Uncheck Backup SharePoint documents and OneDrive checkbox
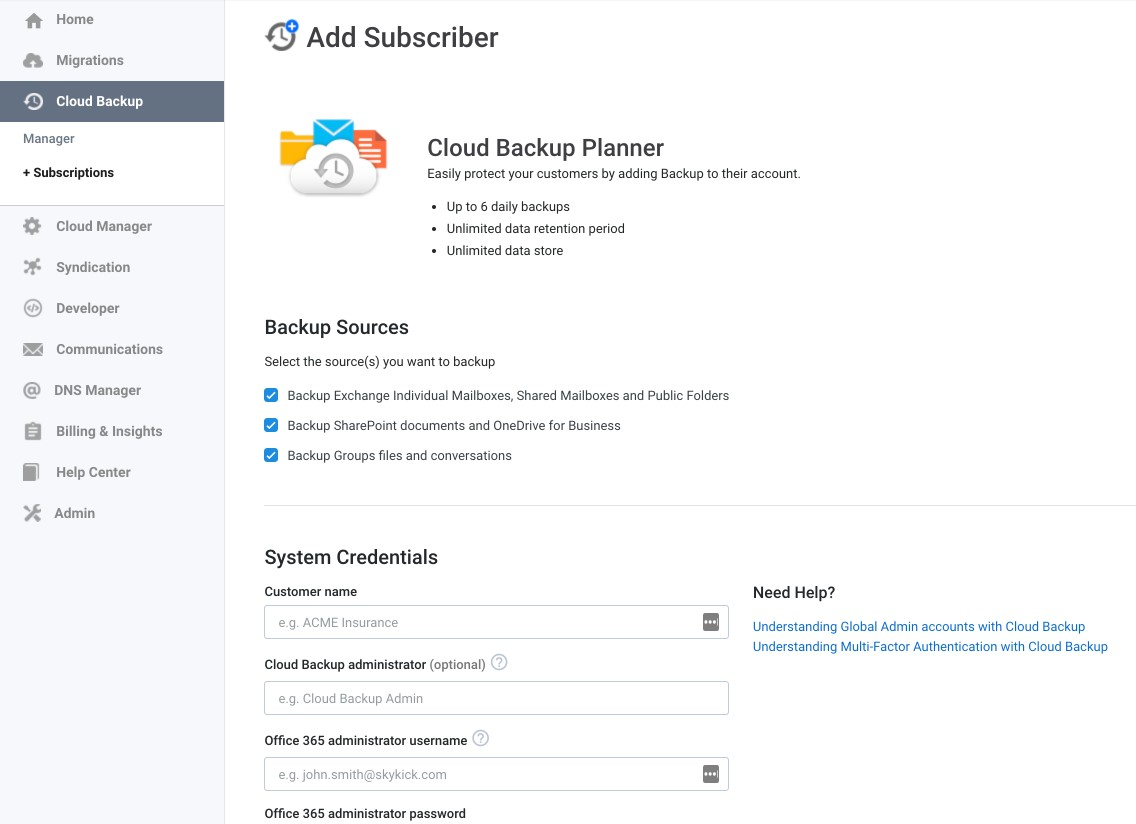 tap(271, 425)
